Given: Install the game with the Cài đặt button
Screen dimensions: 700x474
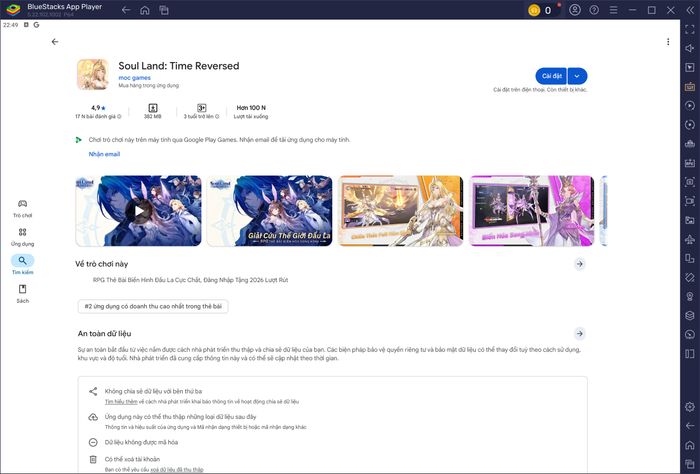Looking at the screenshot, I should tap(551, 76).
